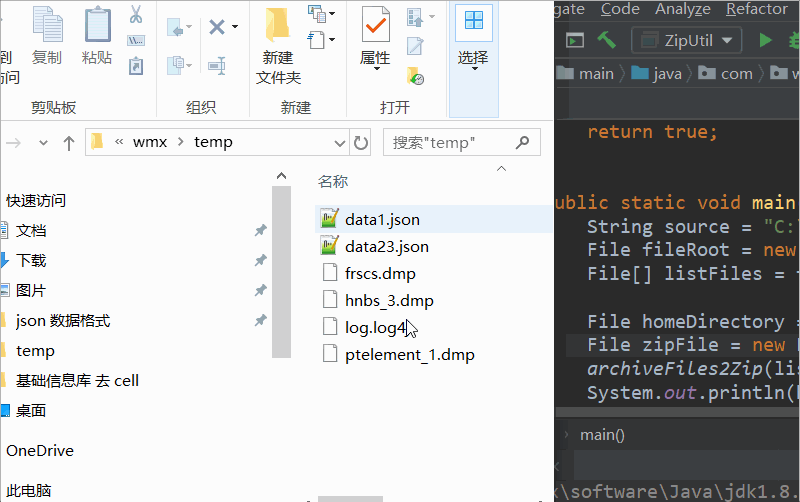The height and width of the screenshot is (502, 800).
Task: Click the Paste shortcut icon in clipboard group
Action: point(136,66)
